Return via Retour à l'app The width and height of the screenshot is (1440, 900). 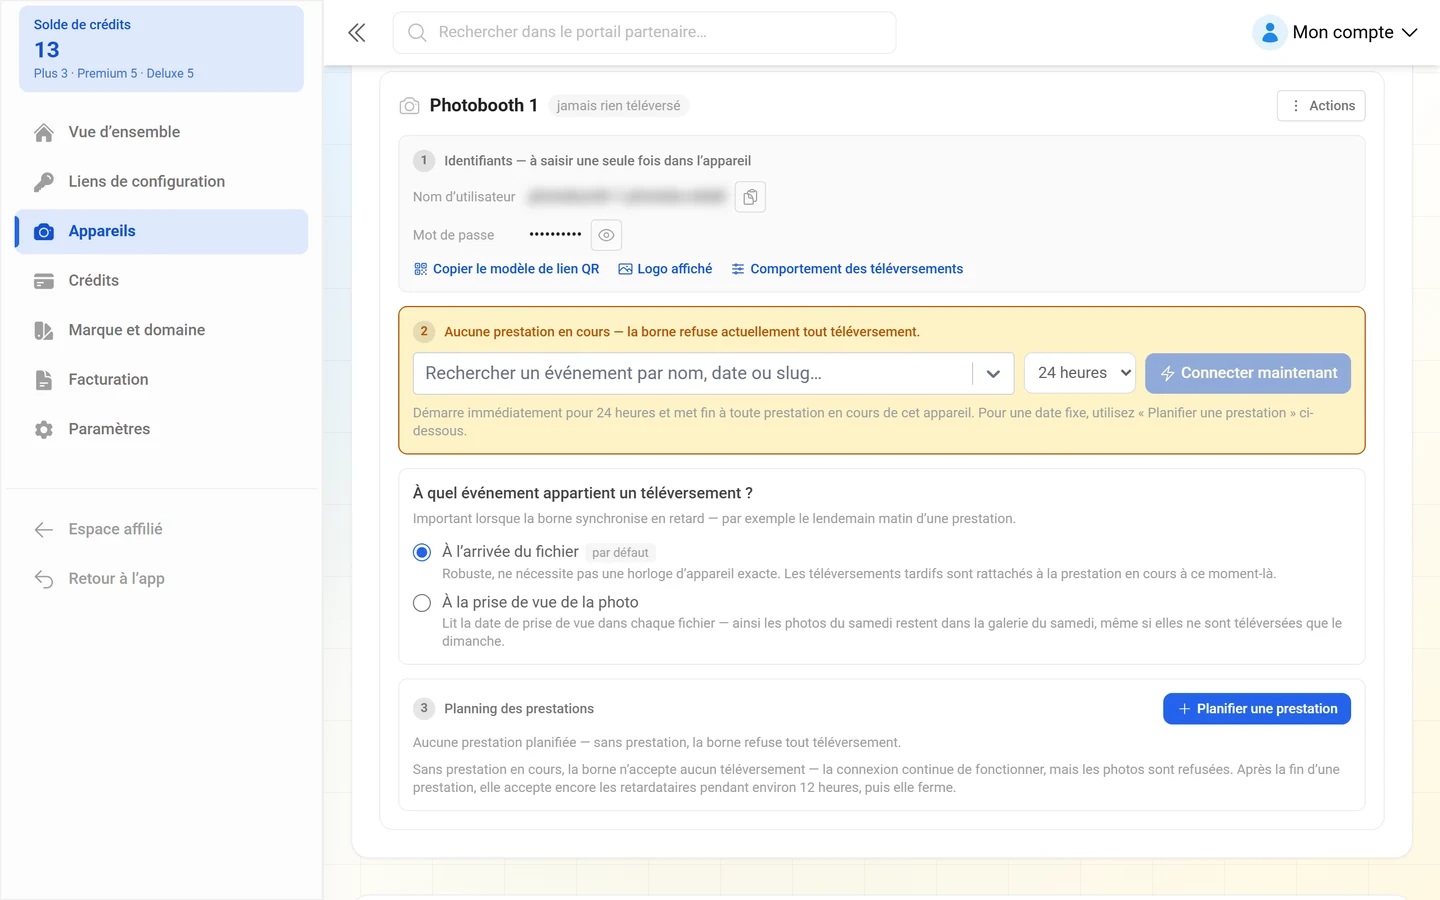point(161,579)
